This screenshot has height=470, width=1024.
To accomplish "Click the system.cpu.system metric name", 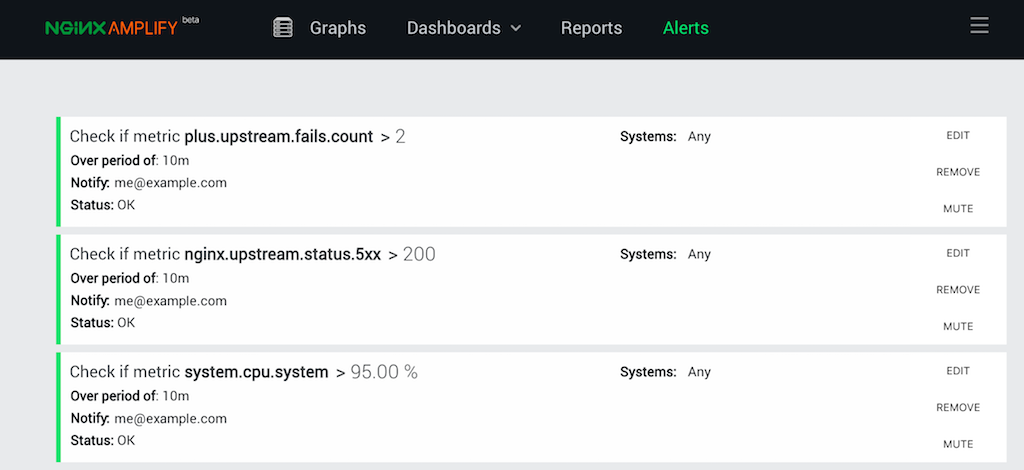I will 256,373.
